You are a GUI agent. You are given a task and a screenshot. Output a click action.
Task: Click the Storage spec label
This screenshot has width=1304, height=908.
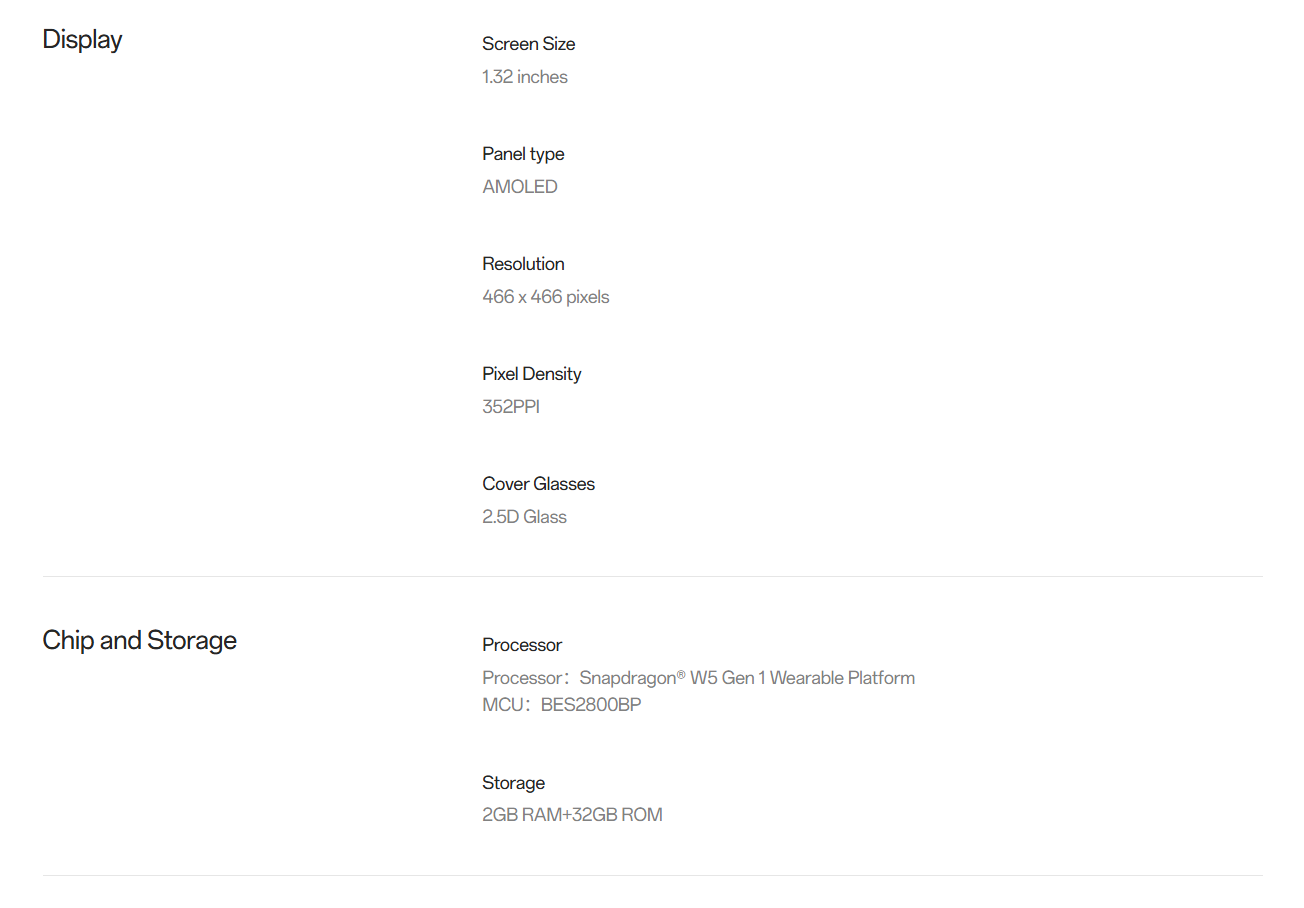point(513,783)
